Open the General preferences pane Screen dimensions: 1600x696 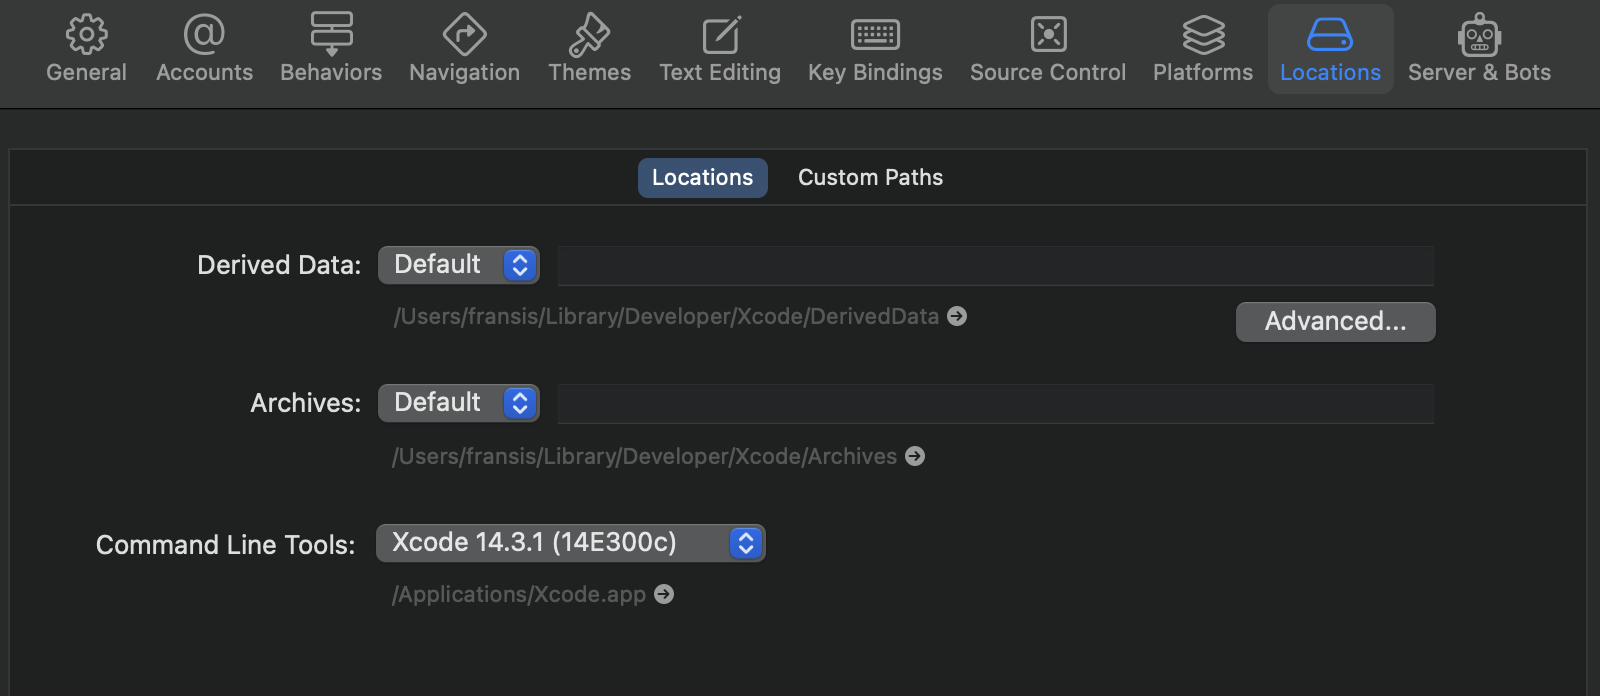coord(86,49)
